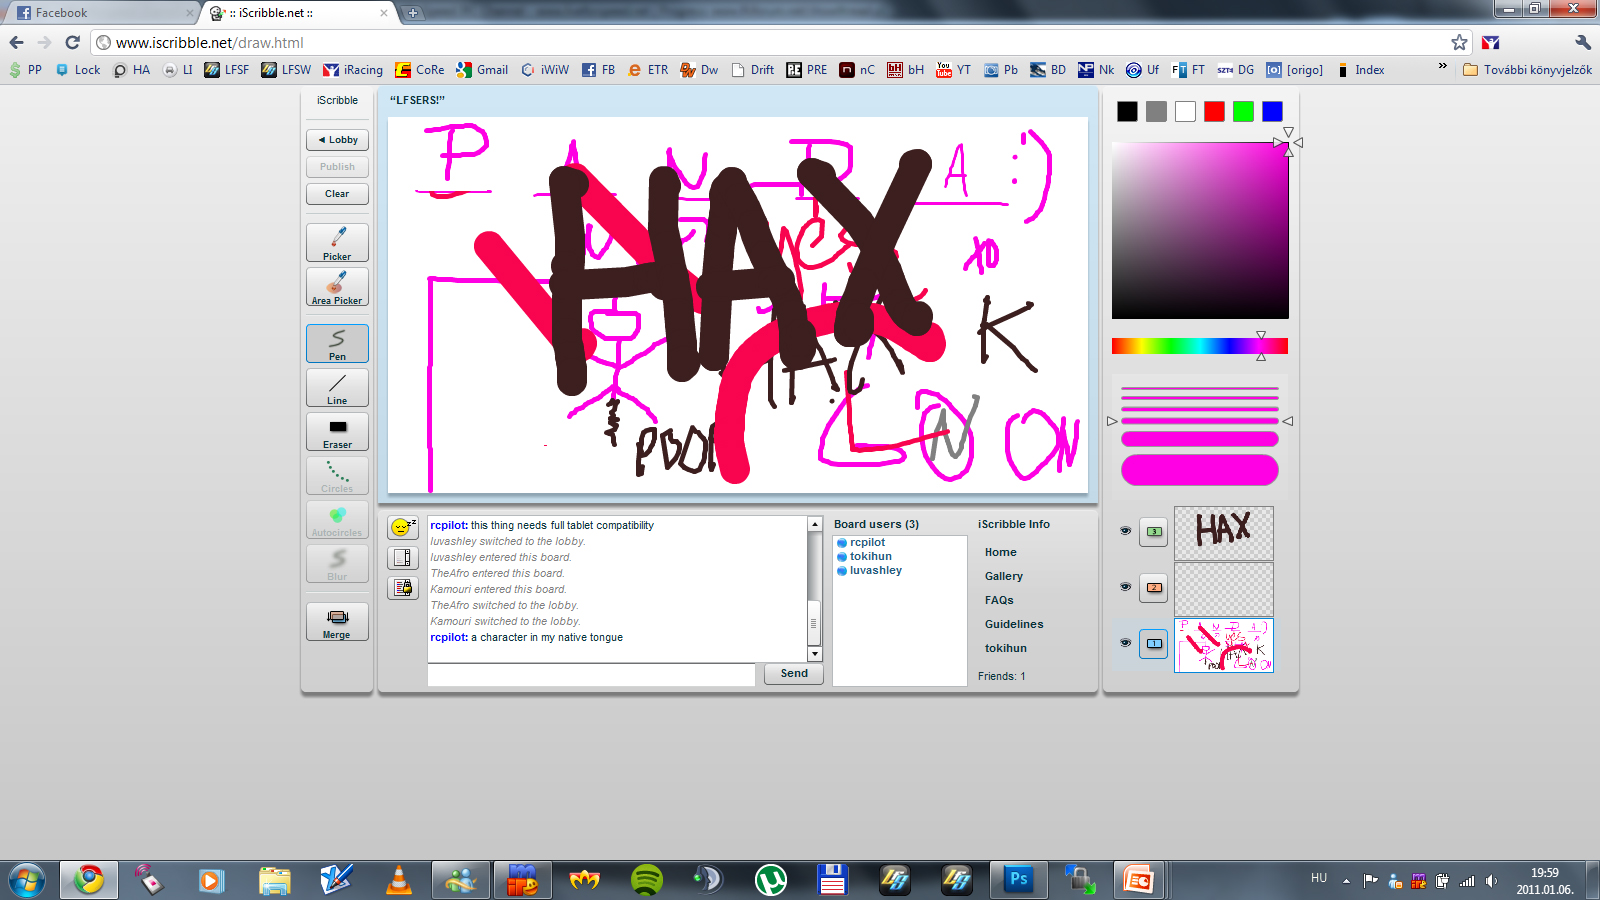Activate the Eraser tool
Image resolution: width=1600 pixels, height=900 pixels.
(337, 431)
